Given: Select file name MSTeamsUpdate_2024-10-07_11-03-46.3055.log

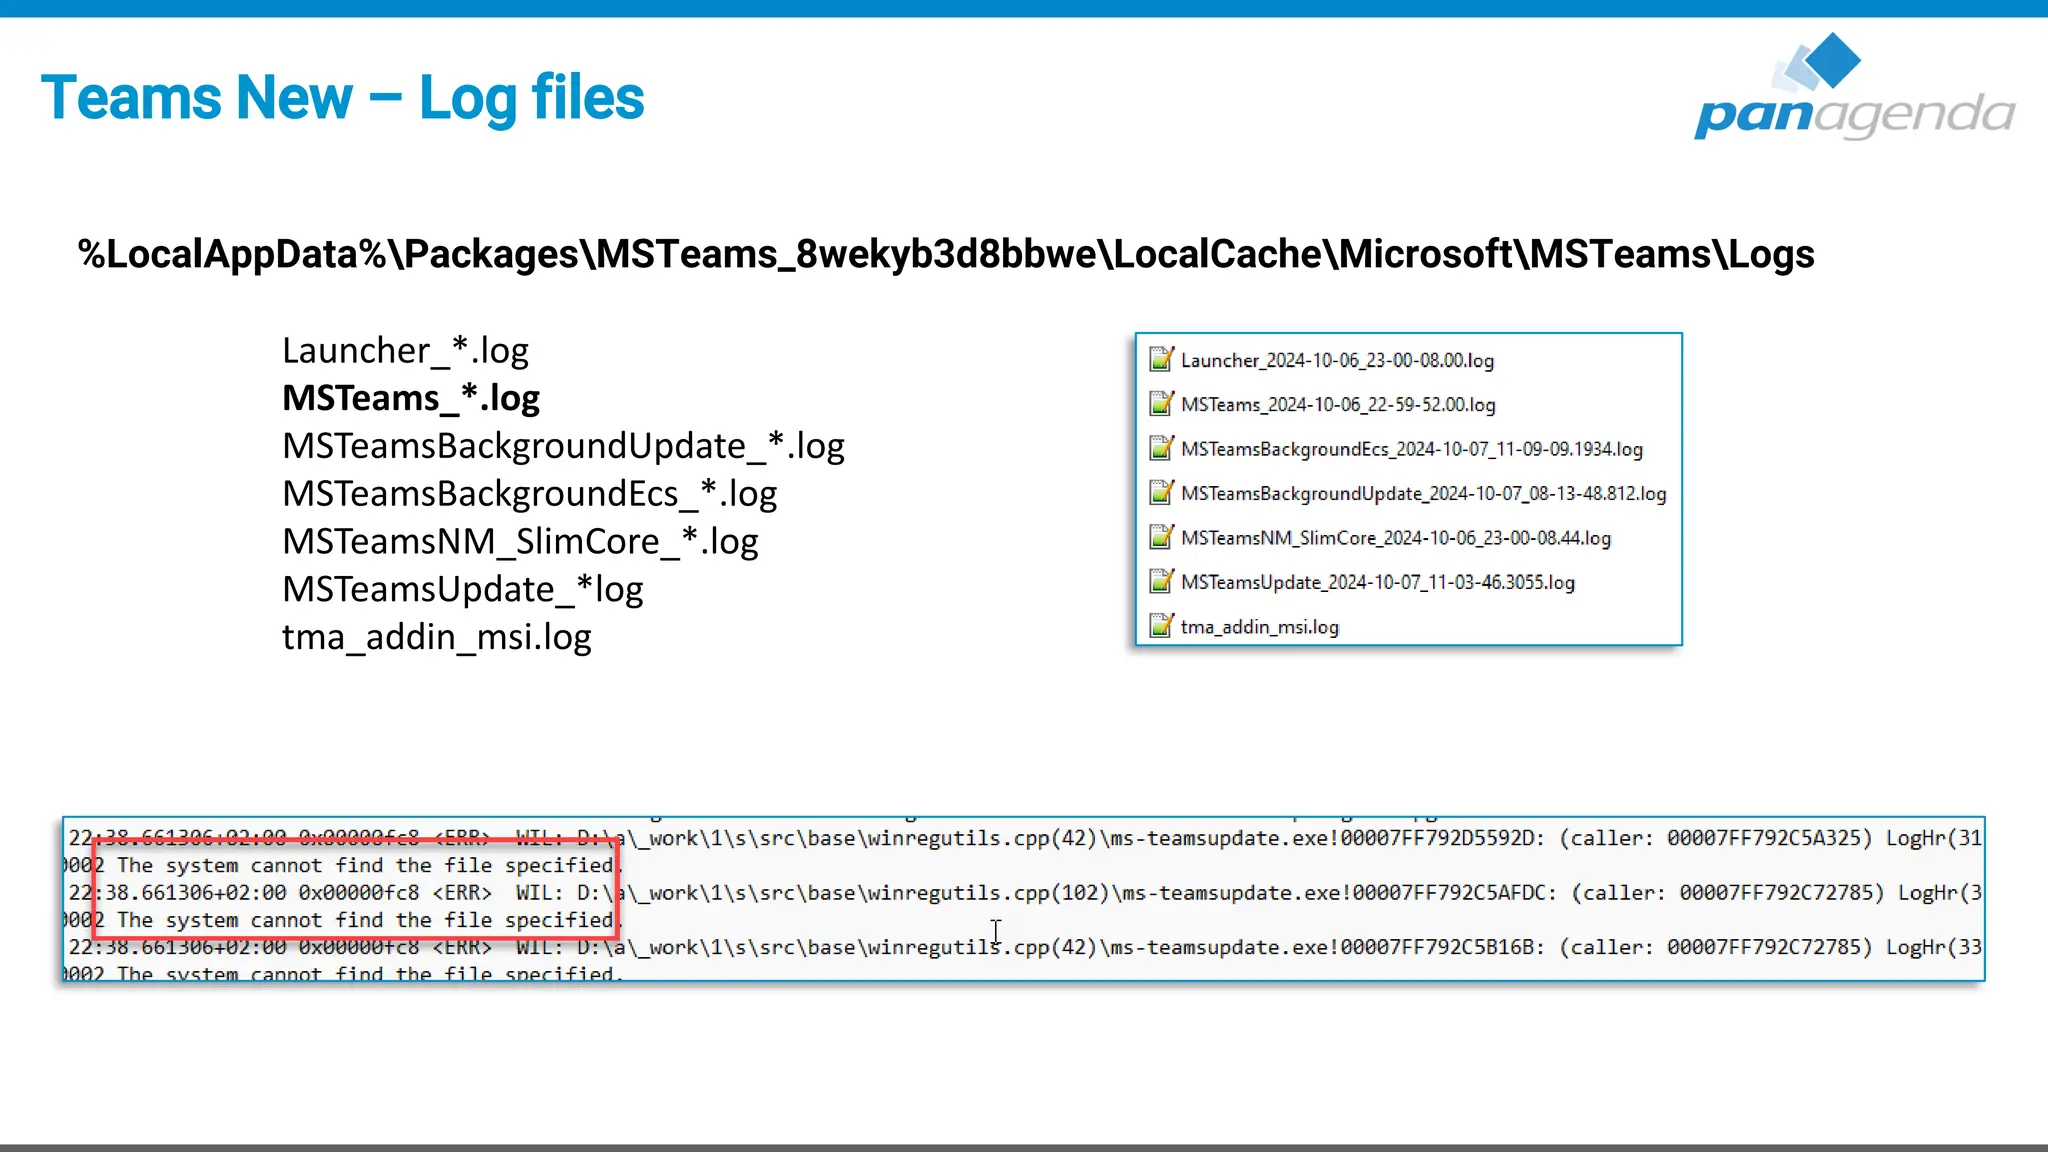Looking at the screenshot, I should click(1377, 582).
